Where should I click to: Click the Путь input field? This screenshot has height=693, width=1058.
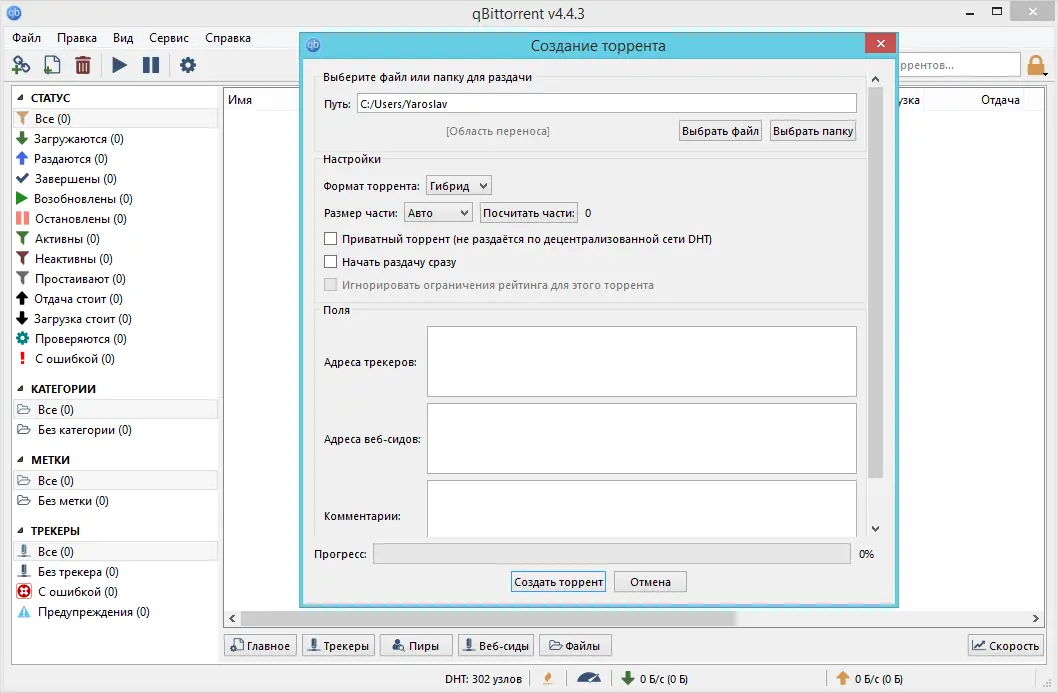607,103
